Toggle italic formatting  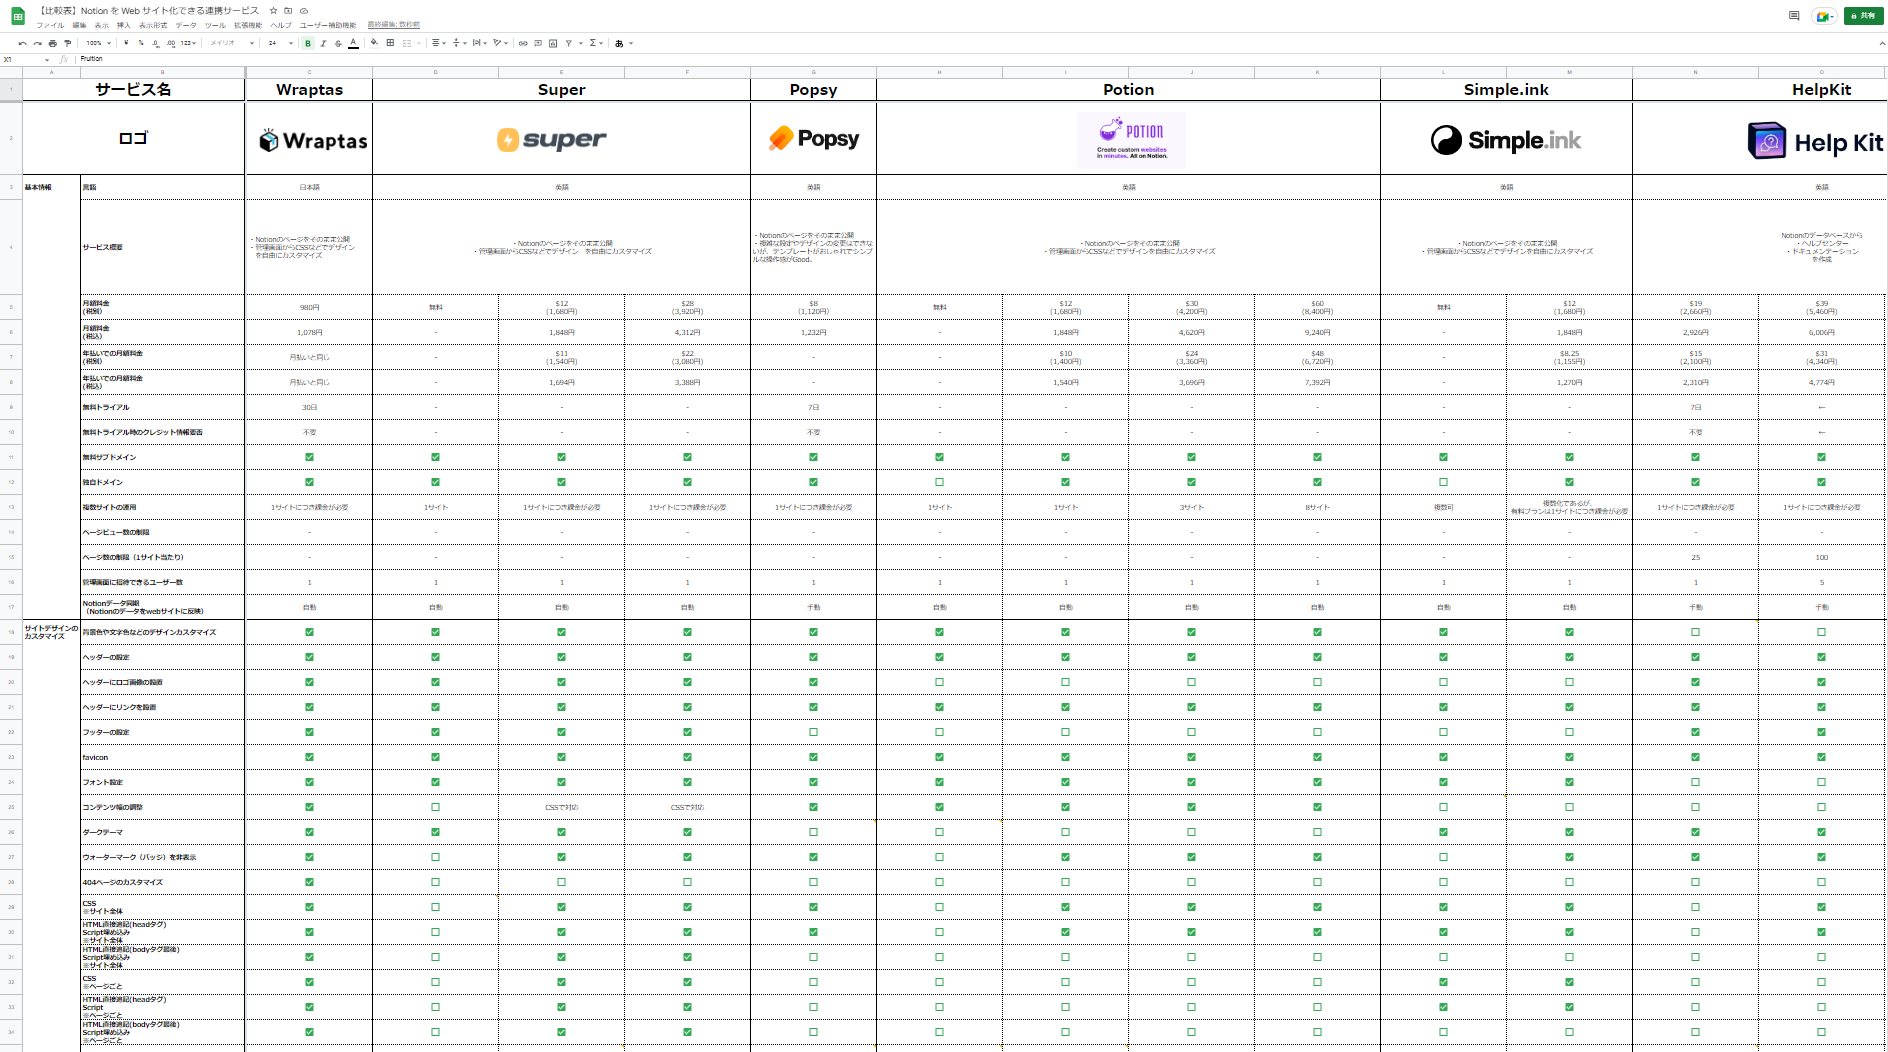tap(323, 43)
